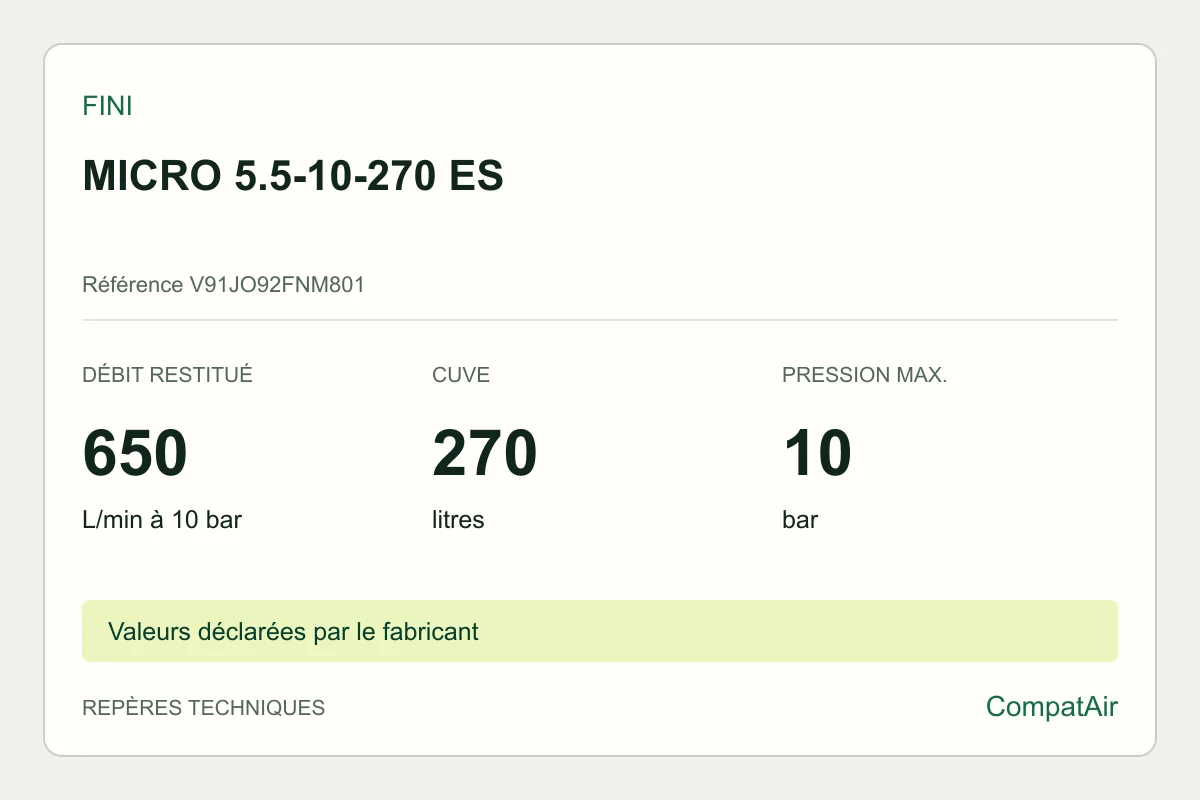The image size is (1200, 800).
Task: Click the bar unit under pressure
Action: [800, 520]
